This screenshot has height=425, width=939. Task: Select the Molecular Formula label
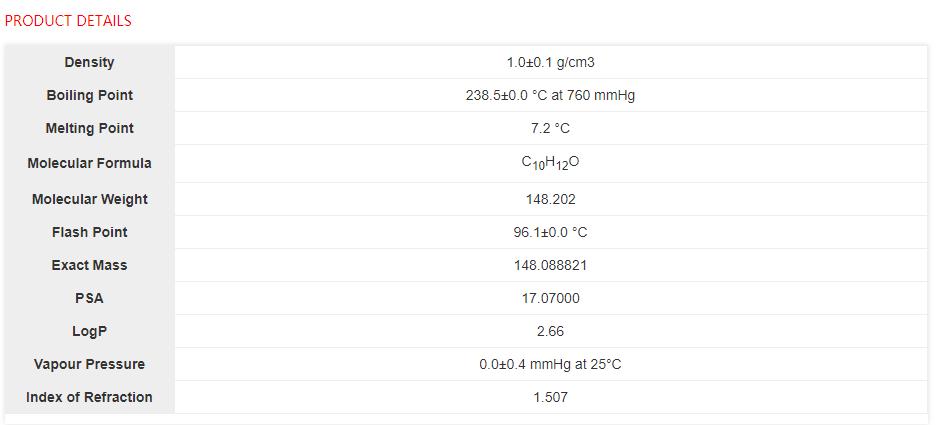pos(89,163)
